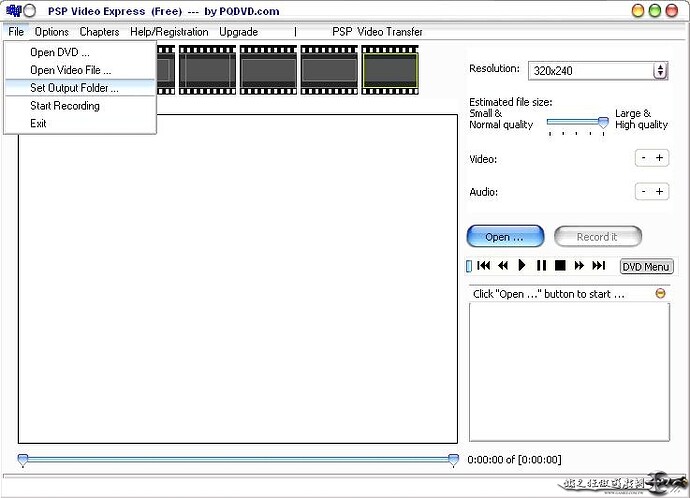Choose Open DVD... from File menu

pos(80,52)
